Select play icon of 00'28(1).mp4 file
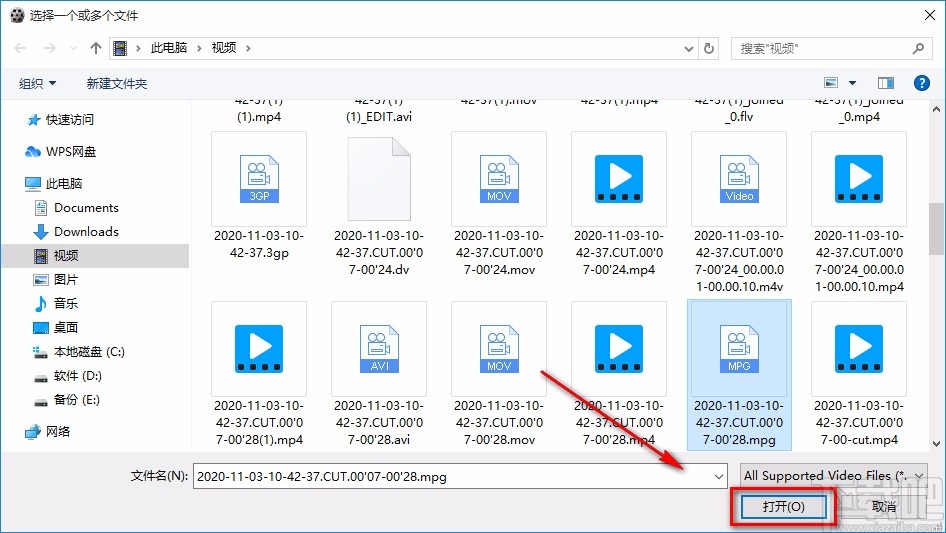946x533 pixels. point(259,349)
